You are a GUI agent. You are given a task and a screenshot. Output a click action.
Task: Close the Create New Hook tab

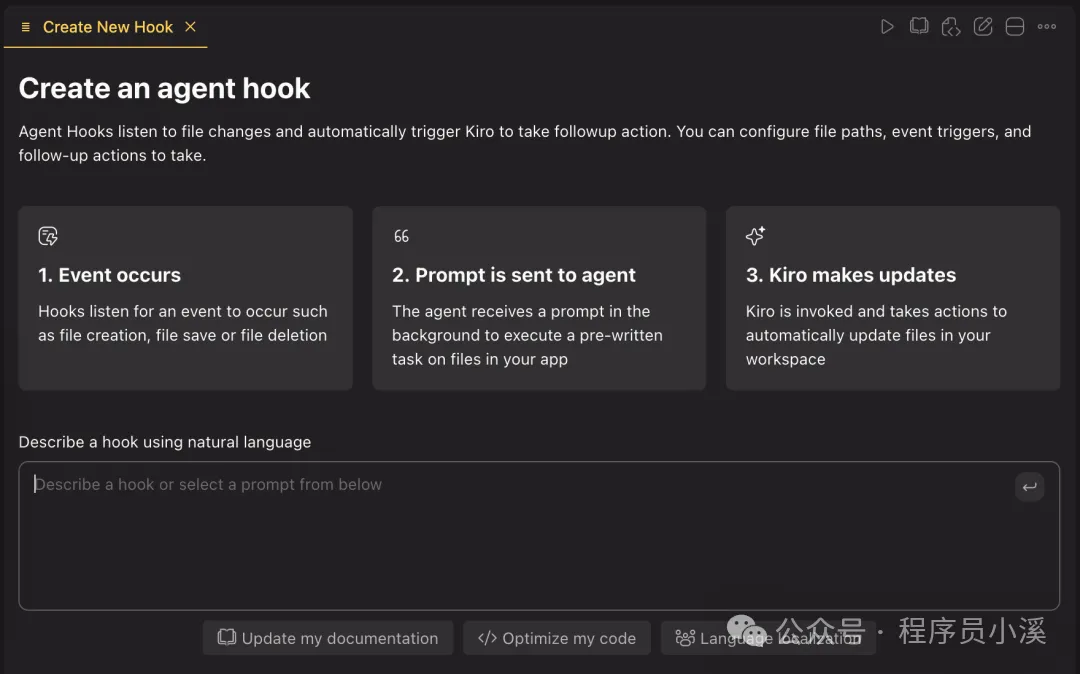click(191, 27)
